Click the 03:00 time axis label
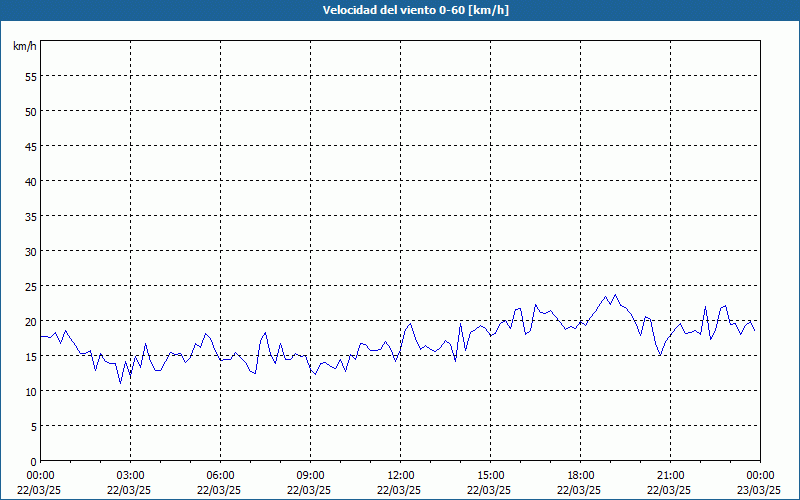Screen dimensions: 800x500 (x=130, y=476)
